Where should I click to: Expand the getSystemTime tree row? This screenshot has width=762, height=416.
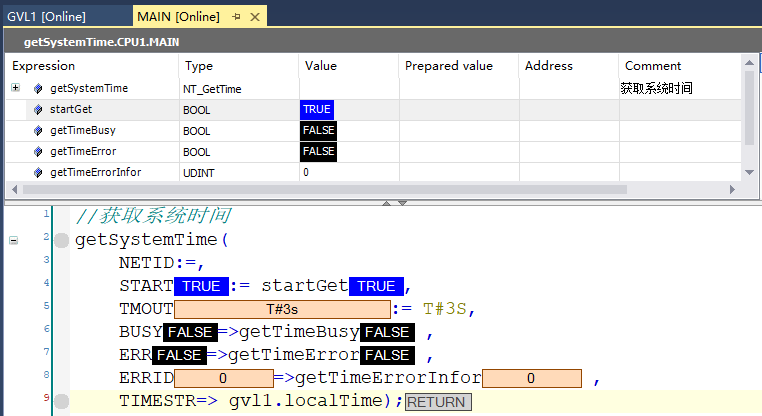click(15, 88)
